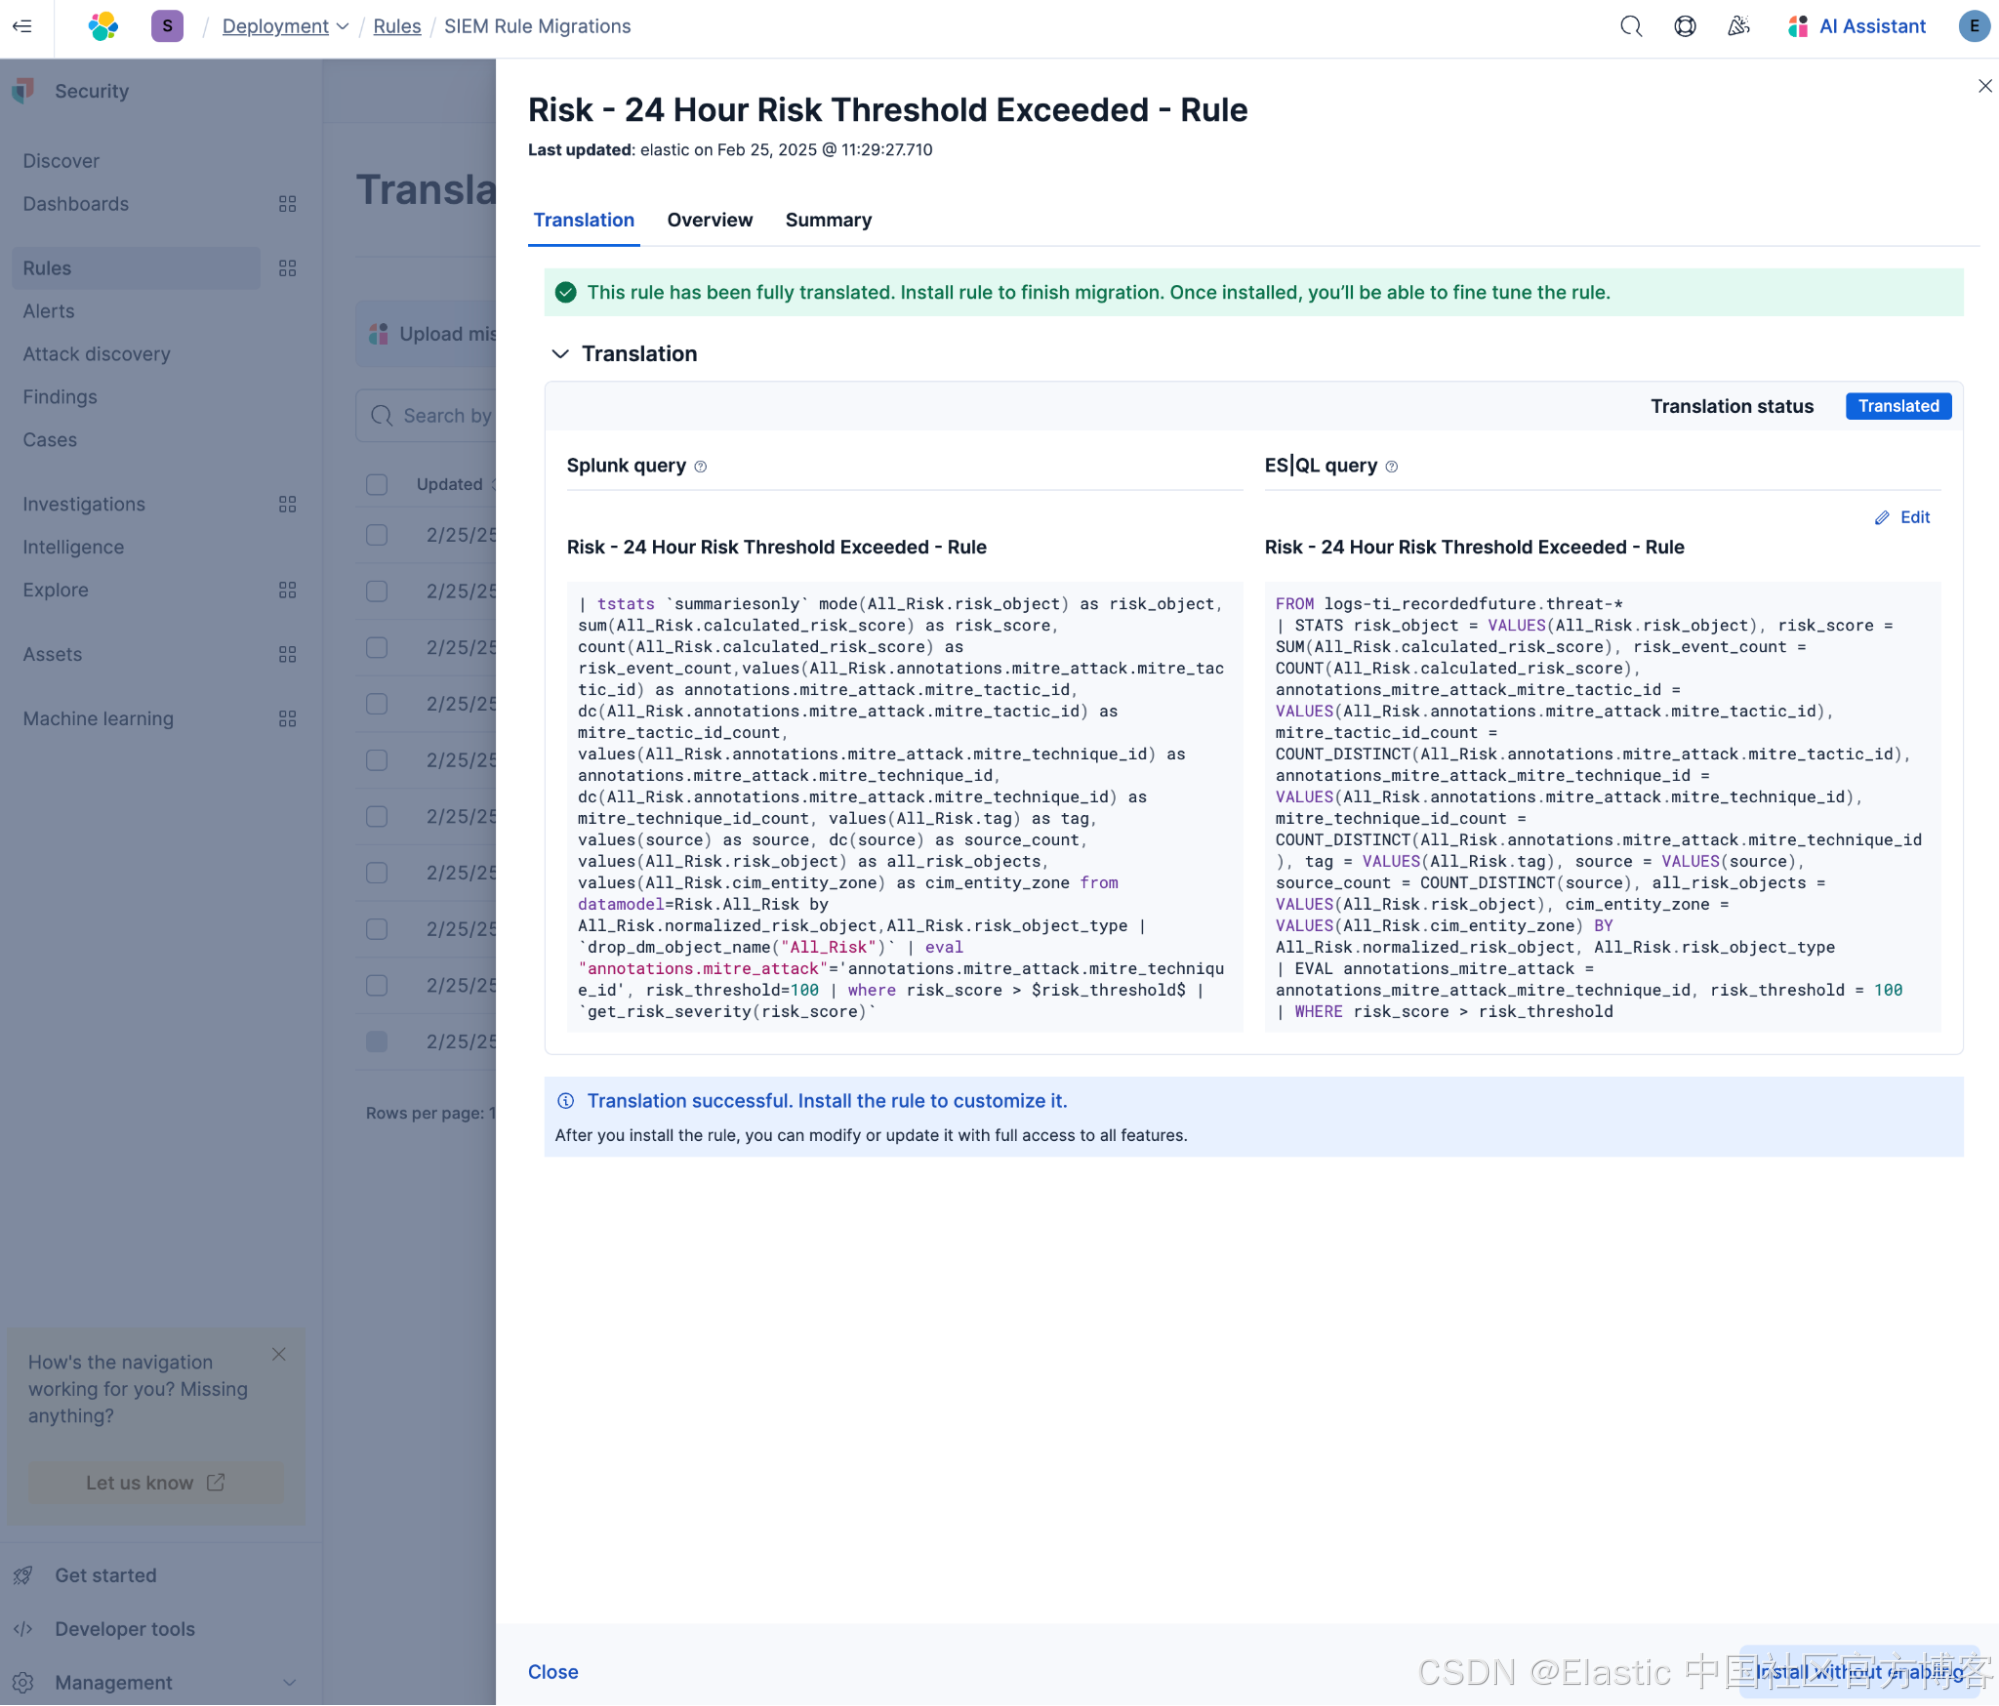1999x1706 pixels.
Task: Switch to the Translation tab
Action: 583,220
